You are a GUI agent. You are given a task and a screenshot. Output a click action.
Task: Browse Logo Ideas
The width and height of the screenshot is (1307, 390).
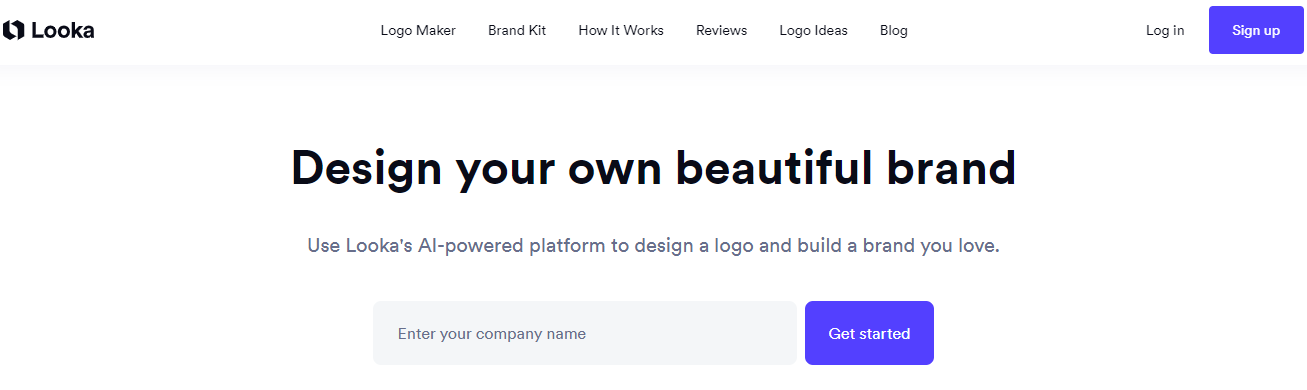click(814, 30)
